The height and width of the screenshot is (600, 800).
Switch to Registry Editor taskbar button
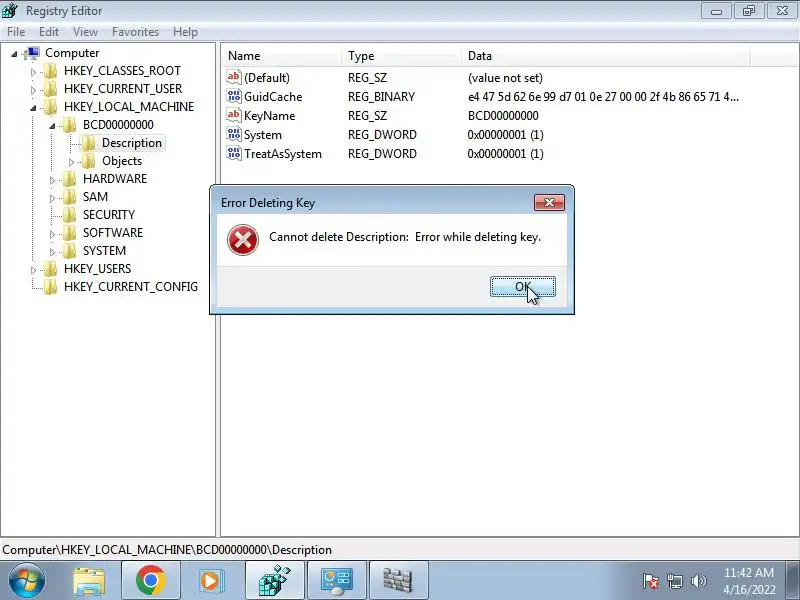tap(274, 581)
